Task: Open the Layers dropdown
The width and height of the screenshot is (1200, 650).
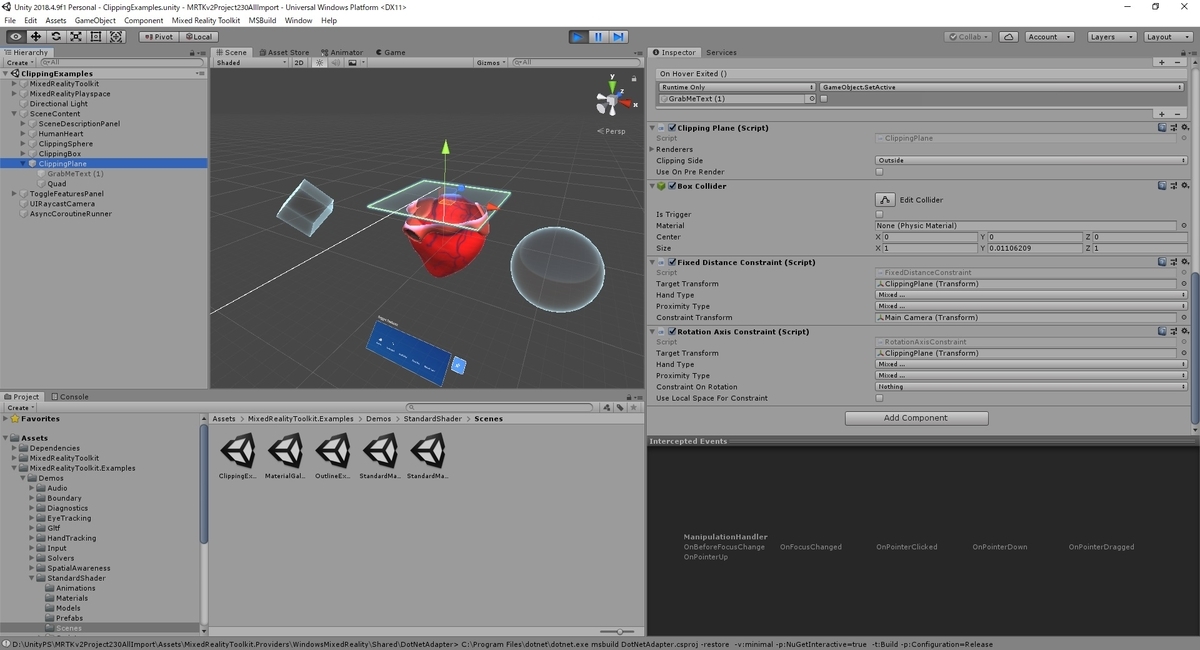Action: tap(1110, 37)
